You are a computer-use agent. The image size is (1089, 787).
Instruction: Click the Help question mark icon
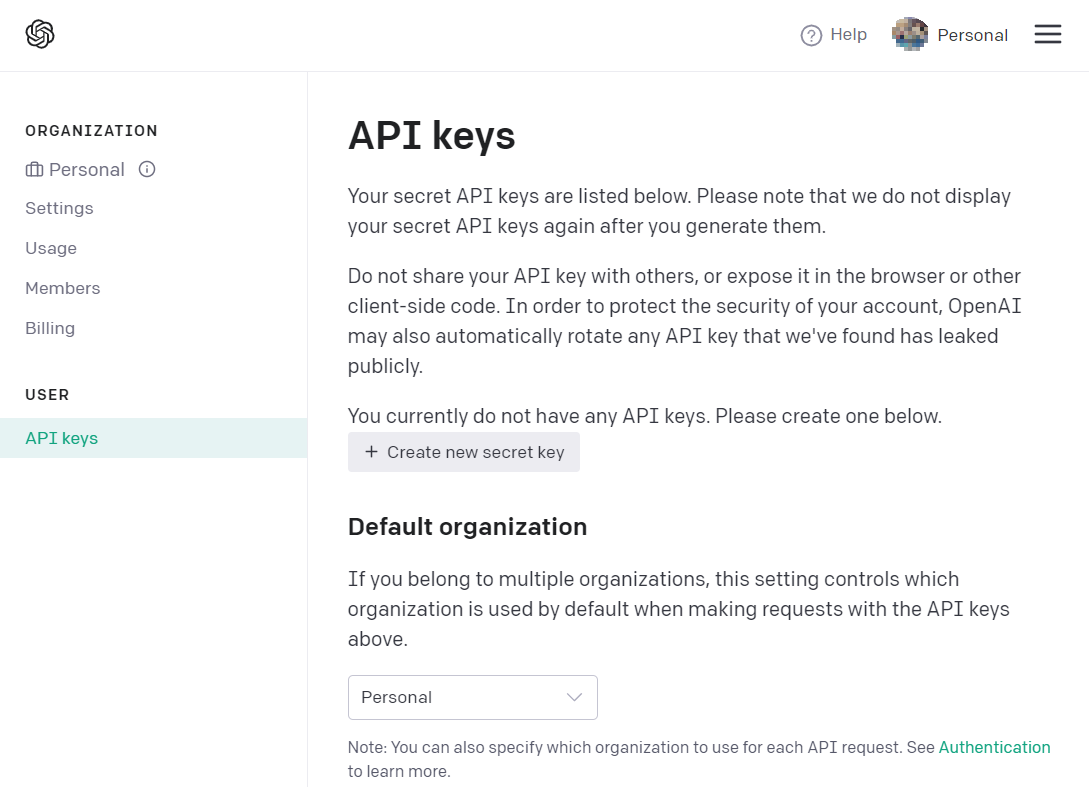click(810, 35)
